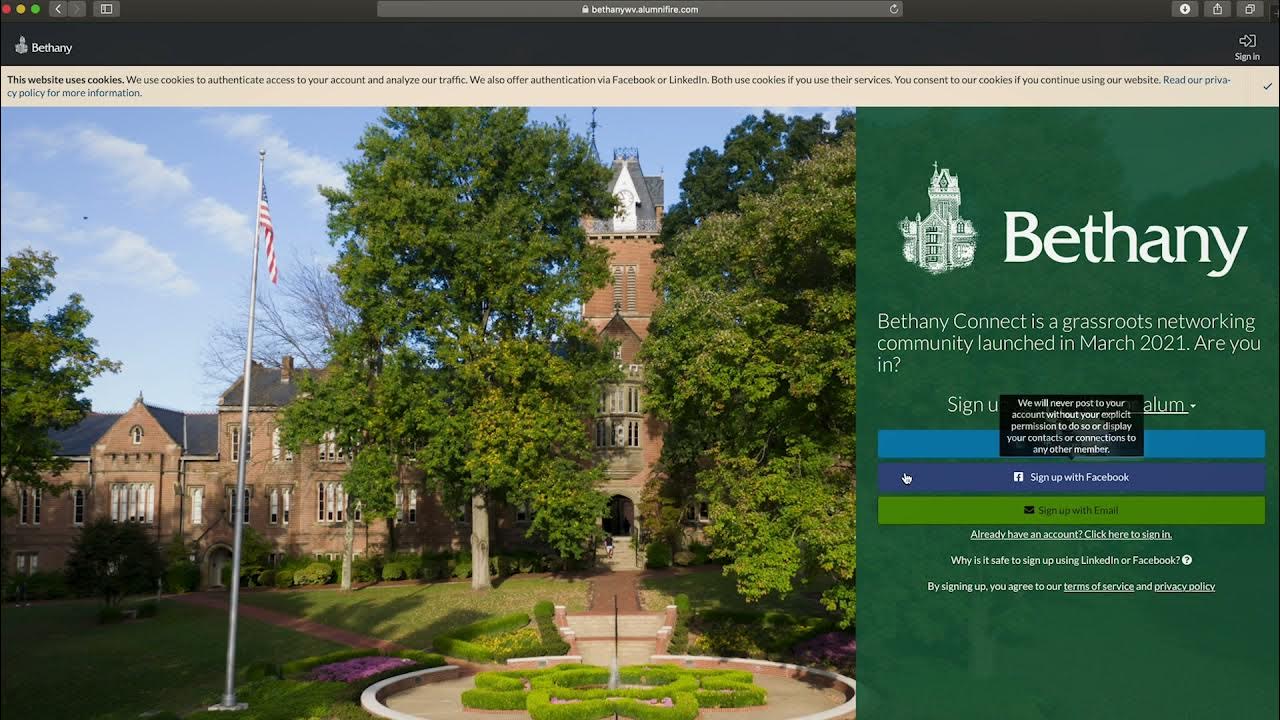Open the privacy policy link below sign up
The image size is (1280, 720).
point(1184,586)
